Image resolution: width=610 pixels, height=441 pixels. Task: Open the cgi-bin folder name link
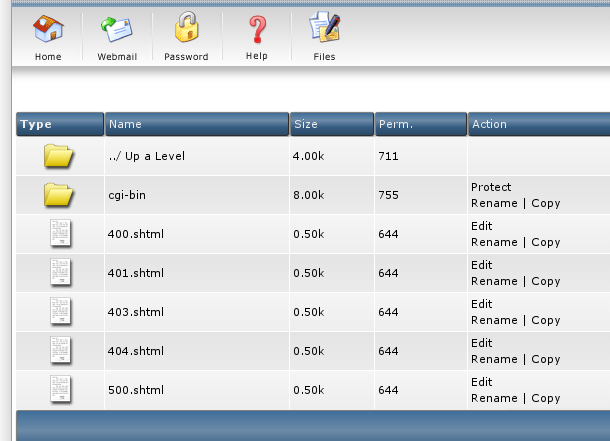pos(127,195)
